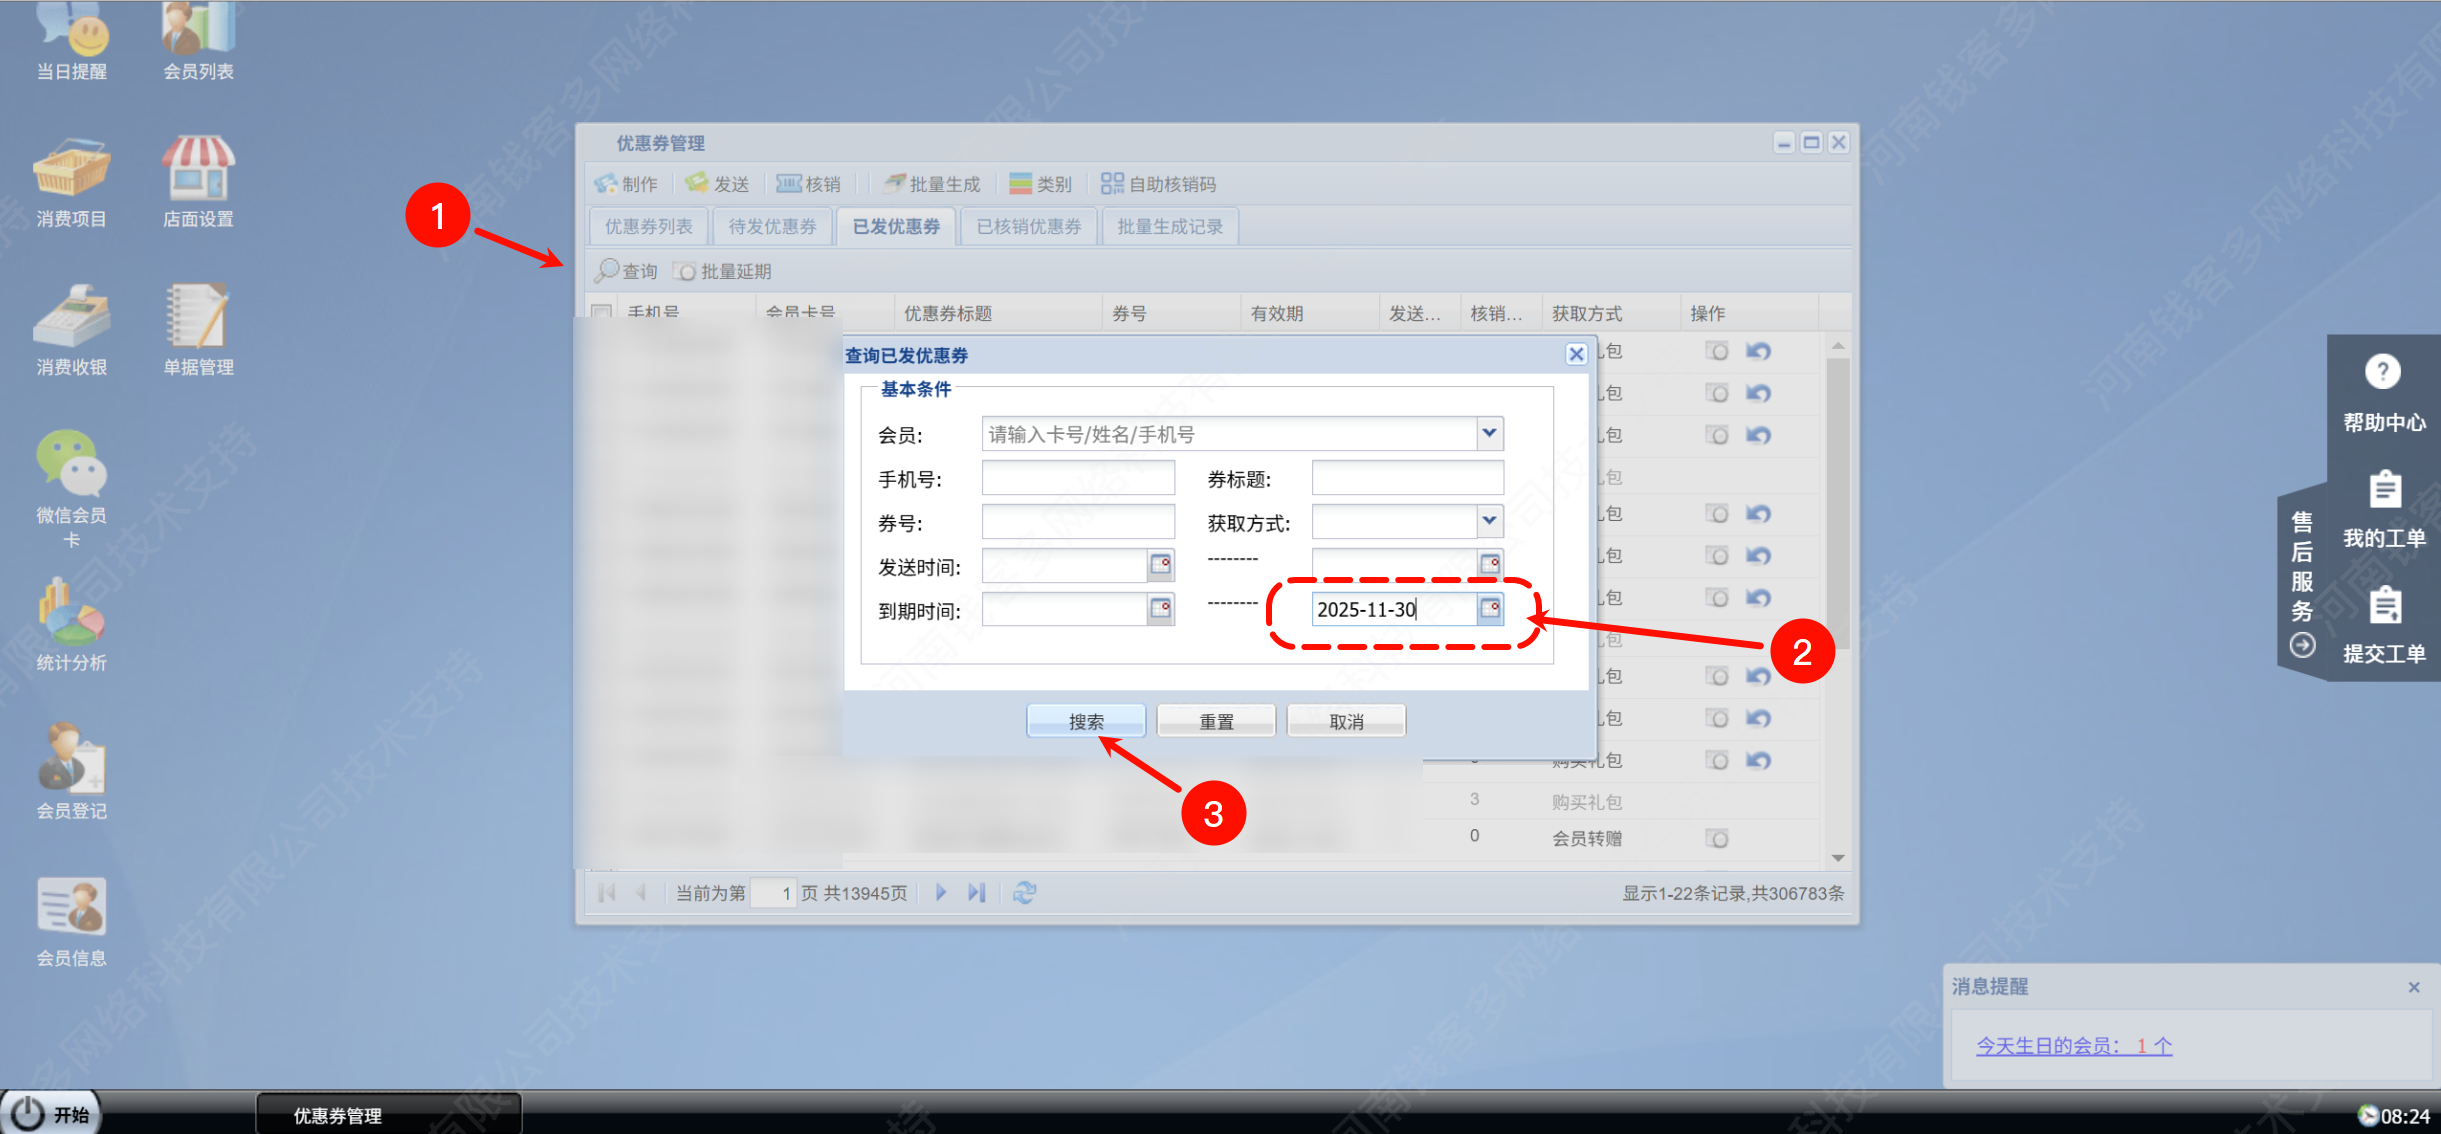Expand the 会员 combo box dropdown arrow
Image resolution: width=2441 pixels, height=1134 pixels.
point(1489,434)
